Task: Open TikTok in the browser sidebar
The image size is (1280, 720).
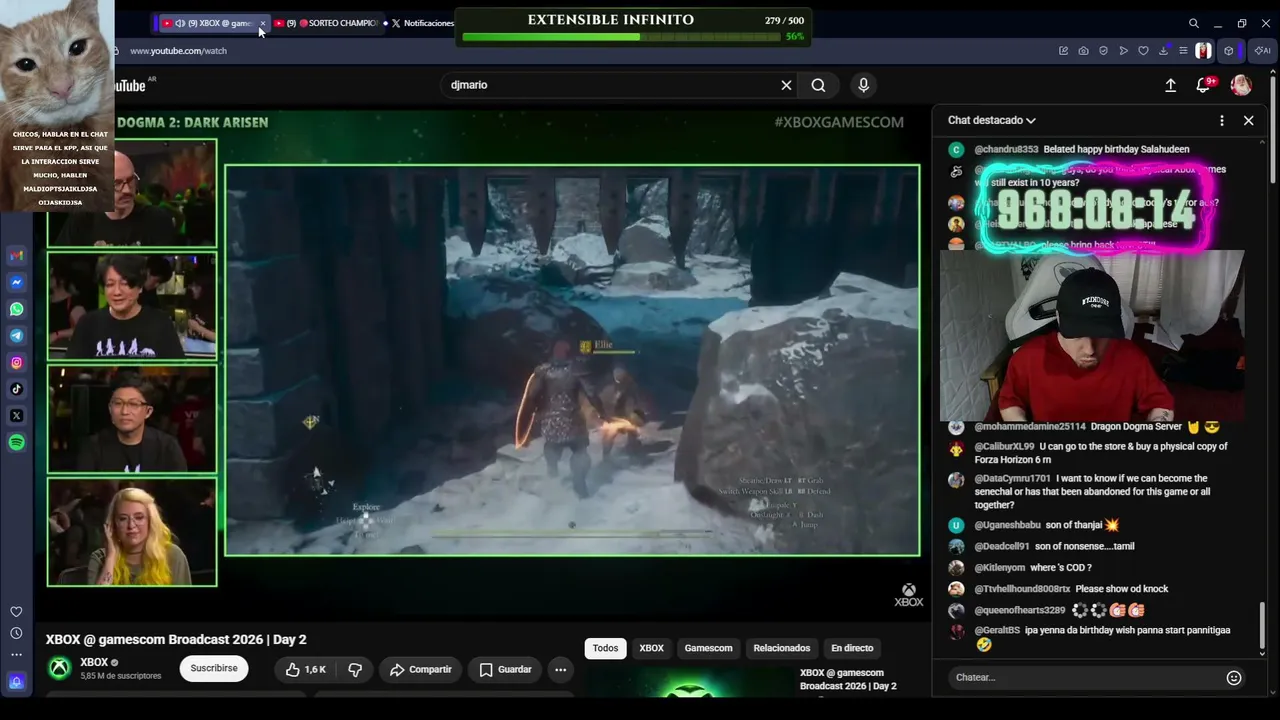Action: click(x=17, y=389)
